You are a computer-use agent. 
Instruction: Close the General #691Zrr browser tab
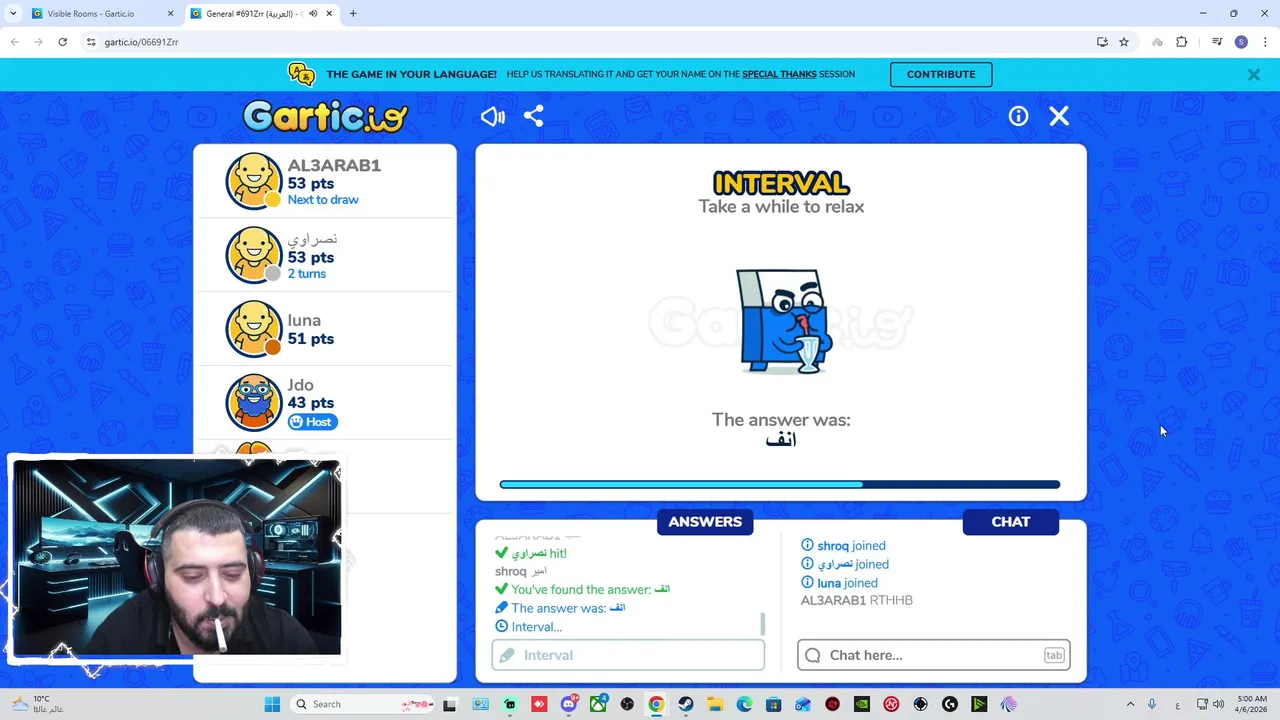point(329,14)
